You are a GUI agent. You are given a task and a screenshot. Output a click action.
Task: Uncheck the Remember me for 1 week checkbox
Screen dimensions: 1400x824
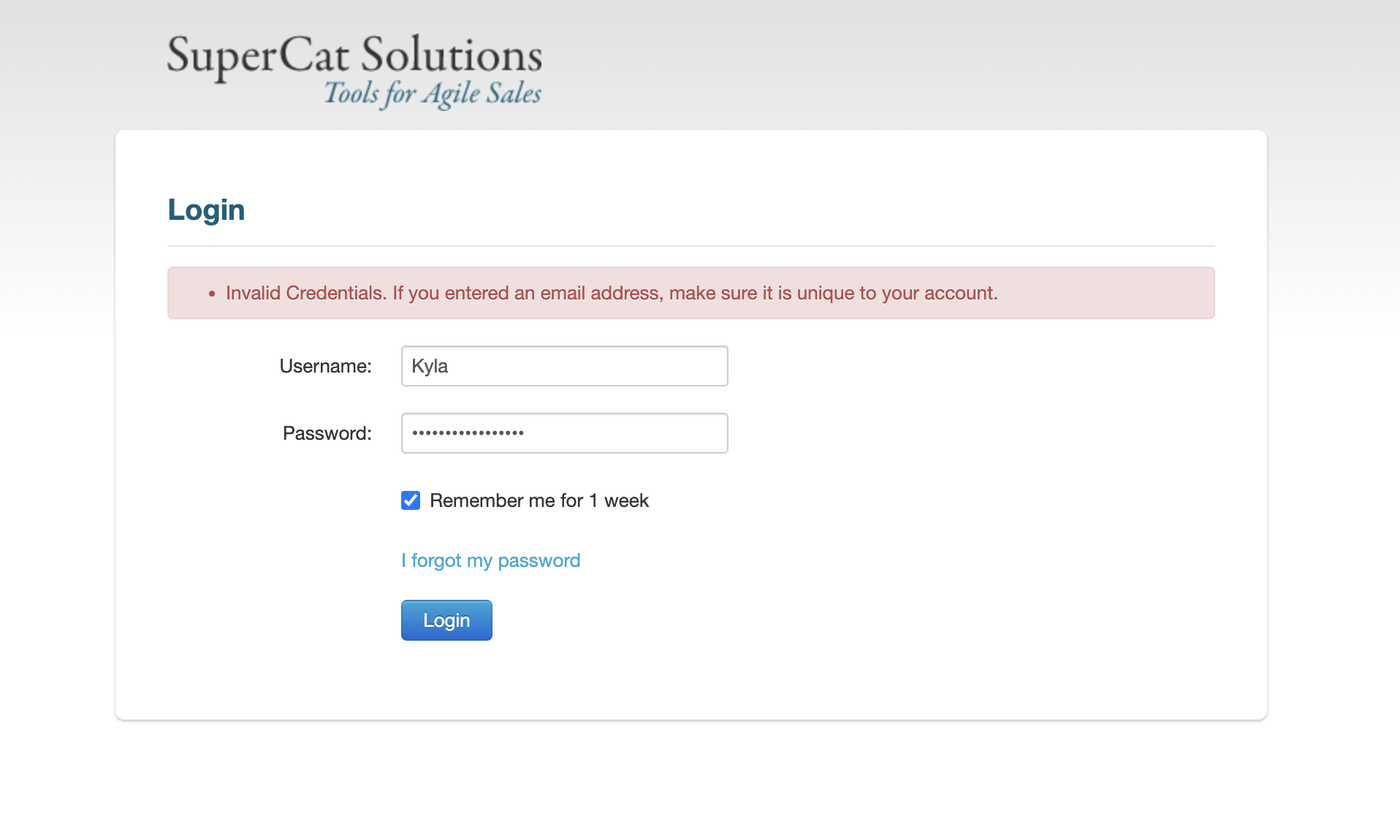(x=411, y=500)
